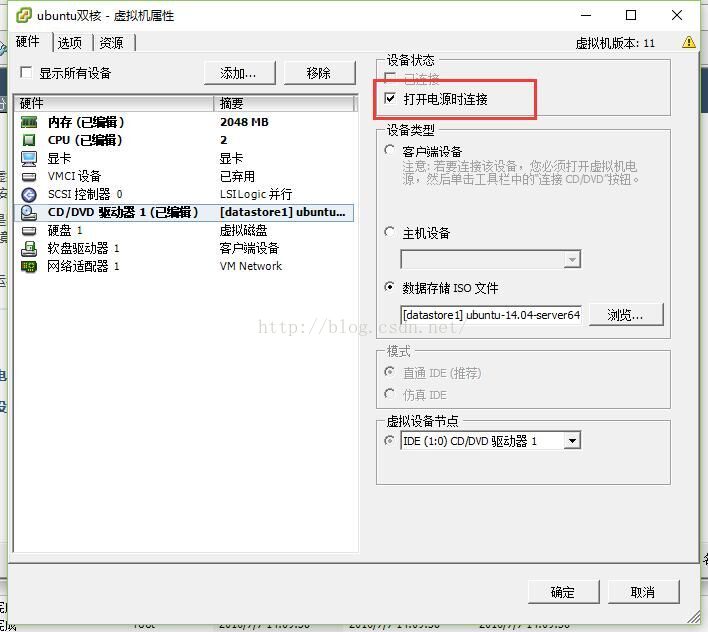Switch to the 选项 tab
Viewport: 708px width, 632px height.
point(70,43)
